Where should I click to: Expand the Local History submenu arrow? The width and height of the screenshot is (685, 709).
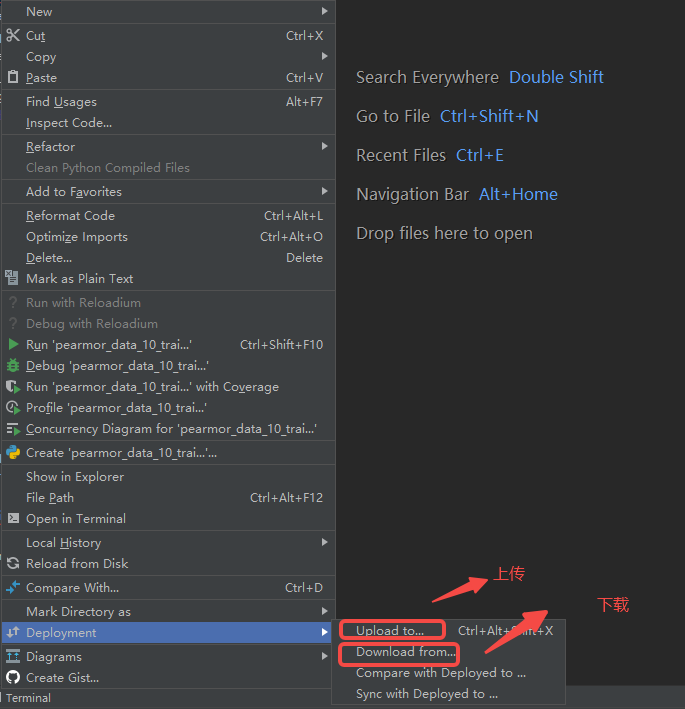pyautogui.click(x=324, y=542)
